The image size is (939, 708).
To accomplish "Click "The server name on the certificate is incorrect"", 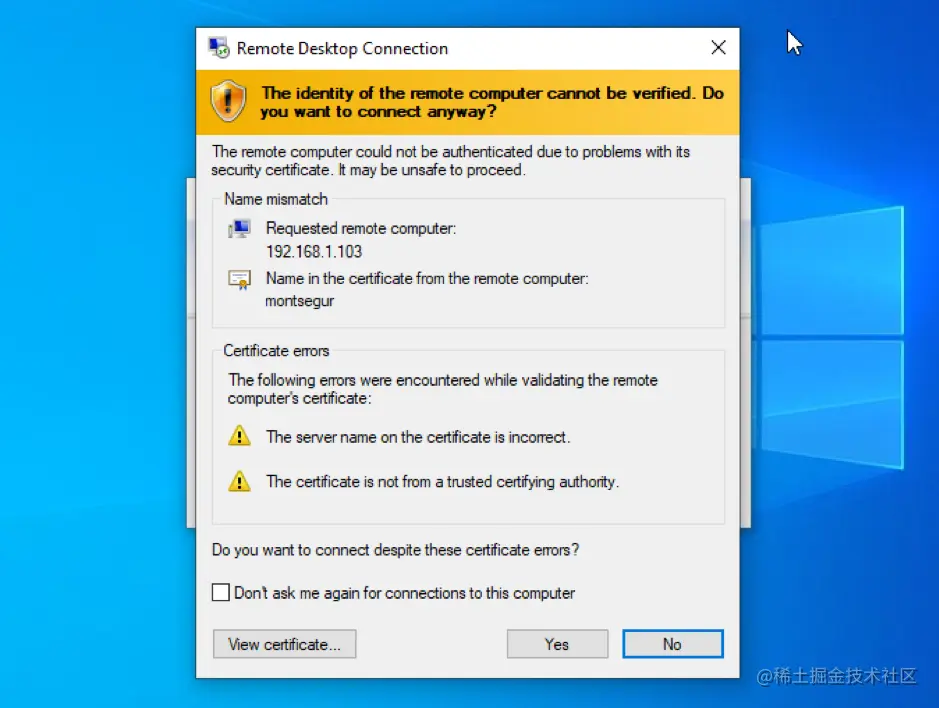I will (418, 437).
